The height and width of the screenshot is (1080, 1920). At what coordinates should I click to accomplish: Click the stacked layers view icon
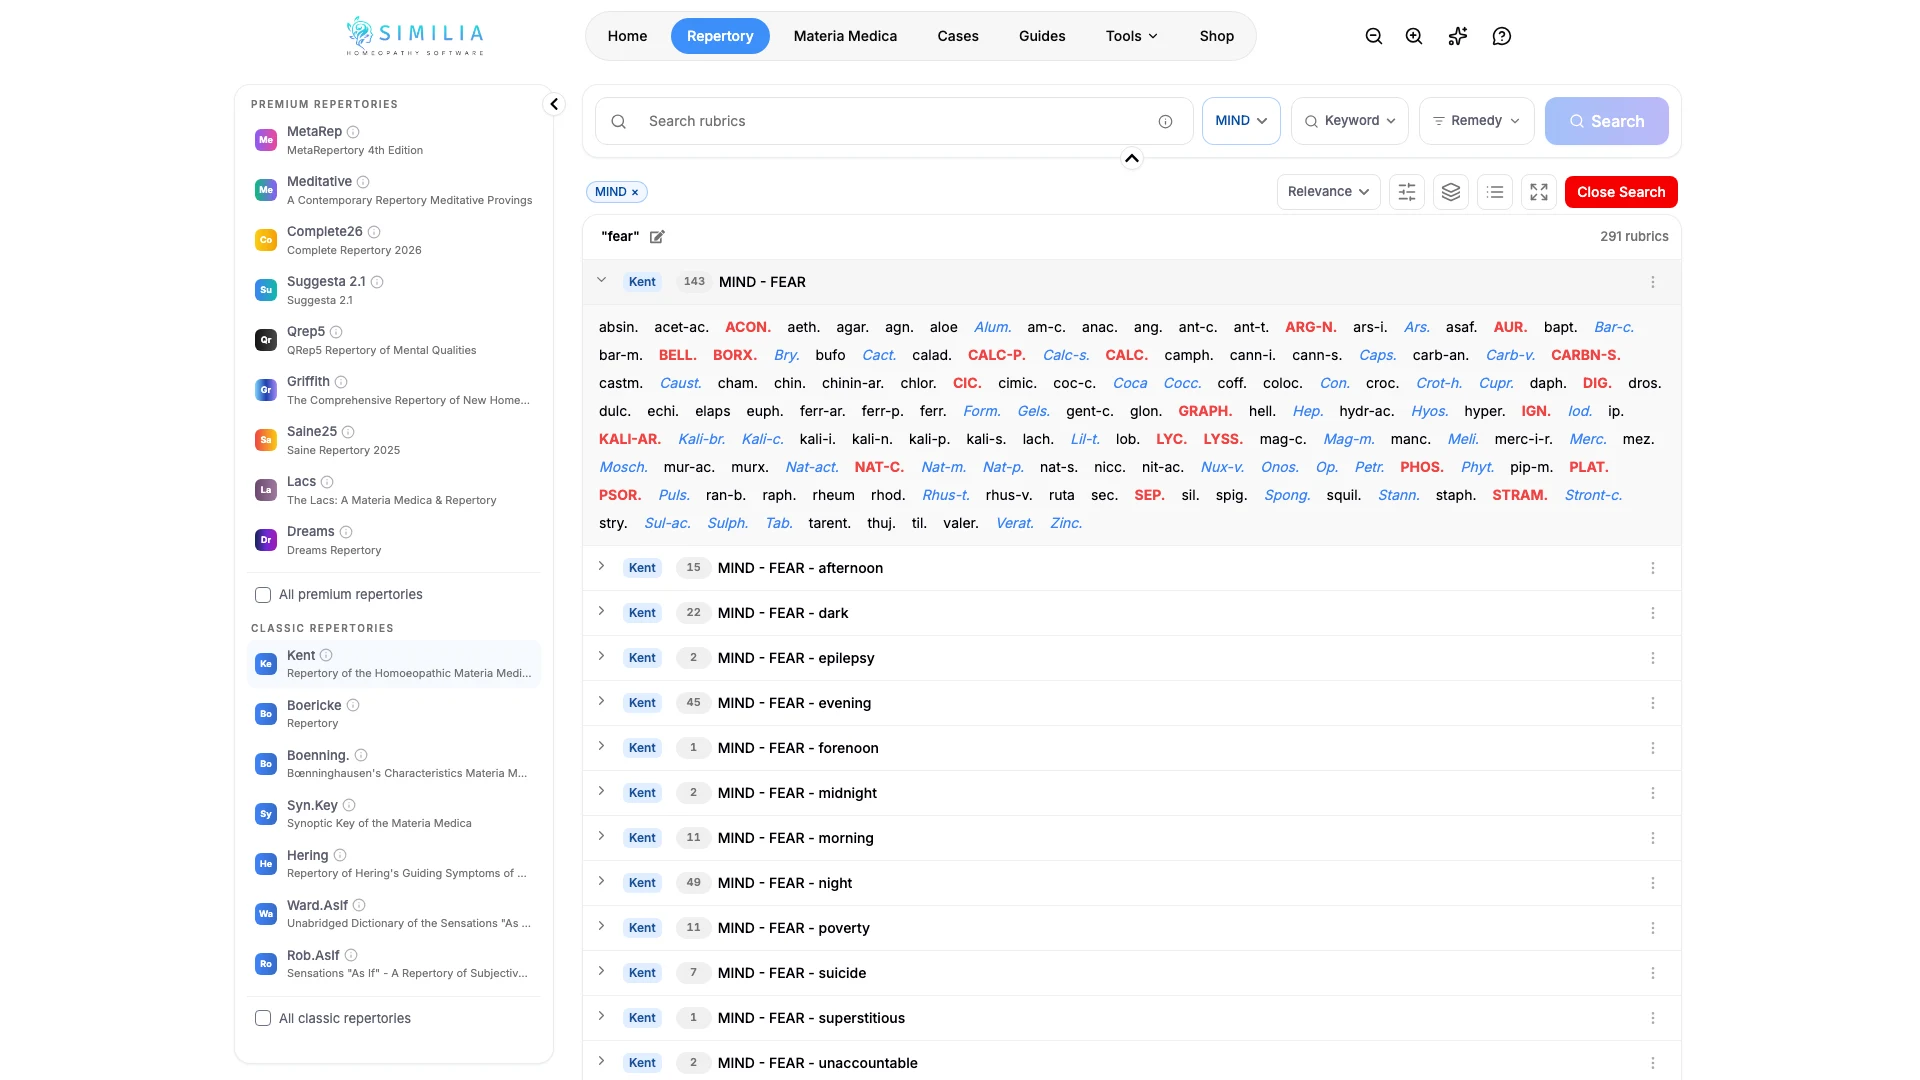[x=1451, y=192]
